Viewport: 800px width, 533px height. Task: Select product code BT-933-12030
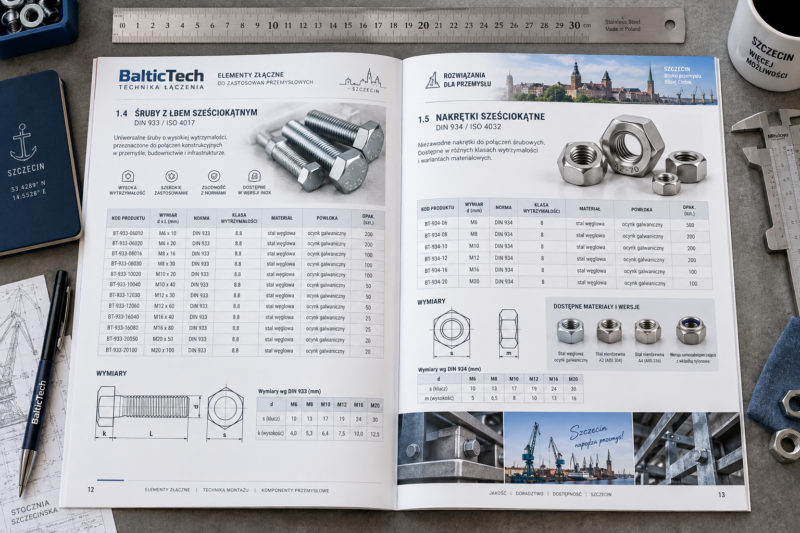click(124, 295)
